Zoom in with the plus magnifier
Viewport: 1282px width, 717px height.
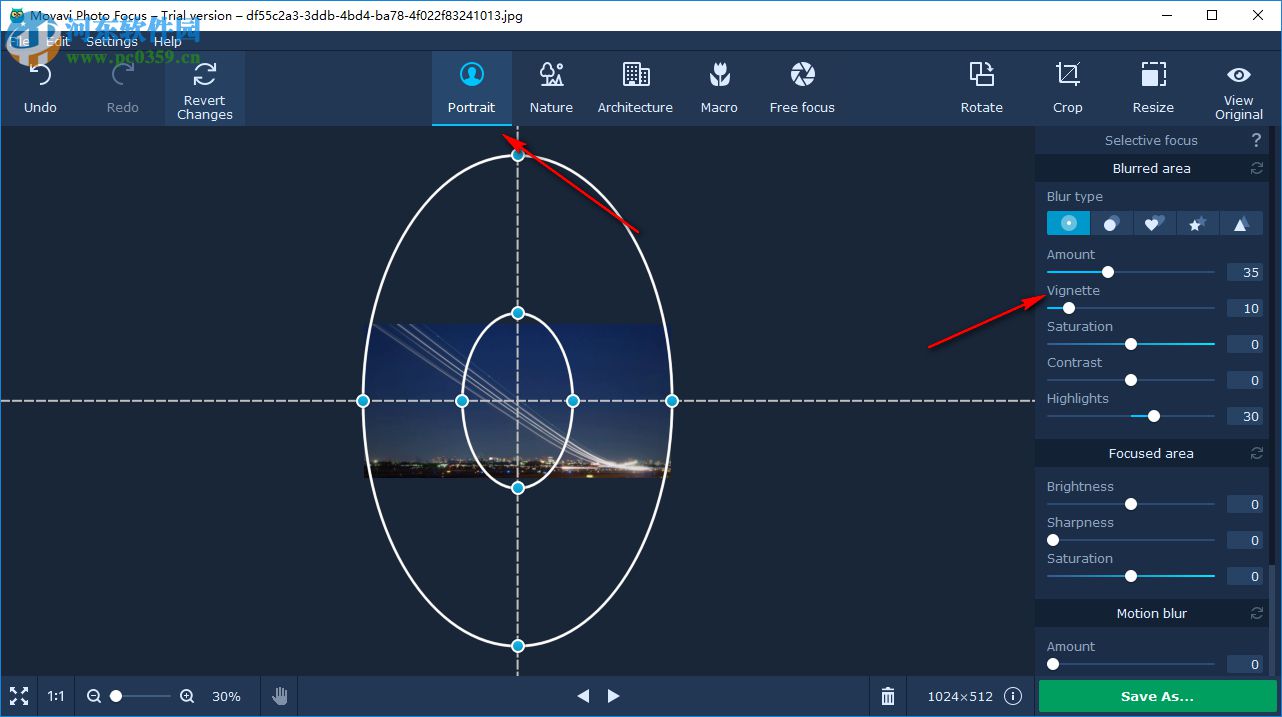pyautogui.click(x=187, y=696)
